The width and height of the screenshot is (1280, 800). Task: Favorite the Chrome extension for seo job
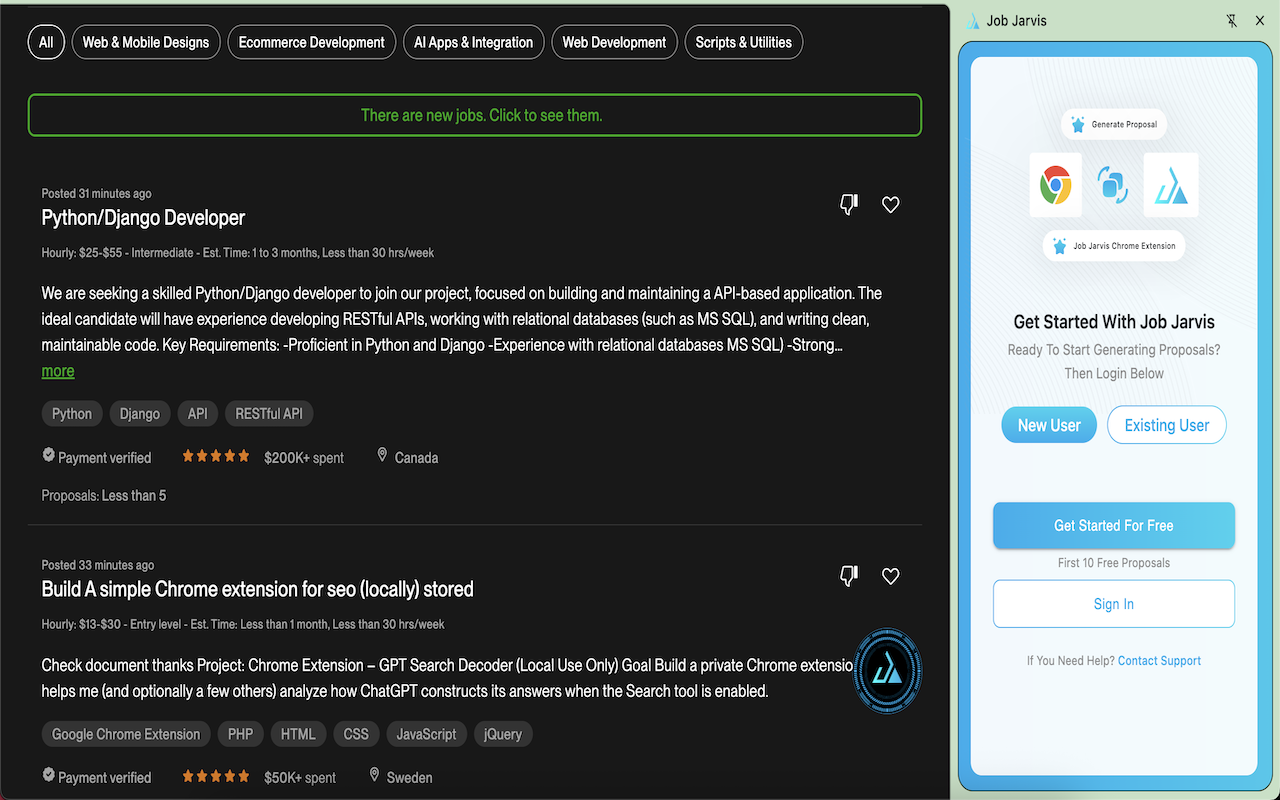click(891, 576)
